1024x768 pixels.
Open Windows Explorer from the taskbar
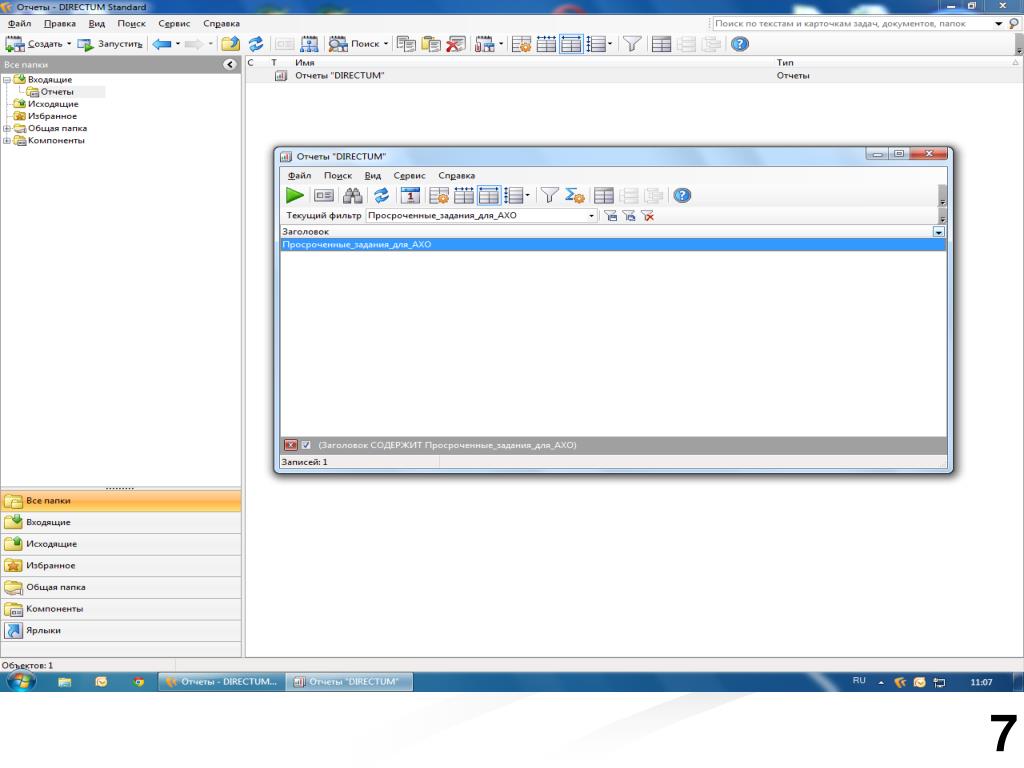65,682
